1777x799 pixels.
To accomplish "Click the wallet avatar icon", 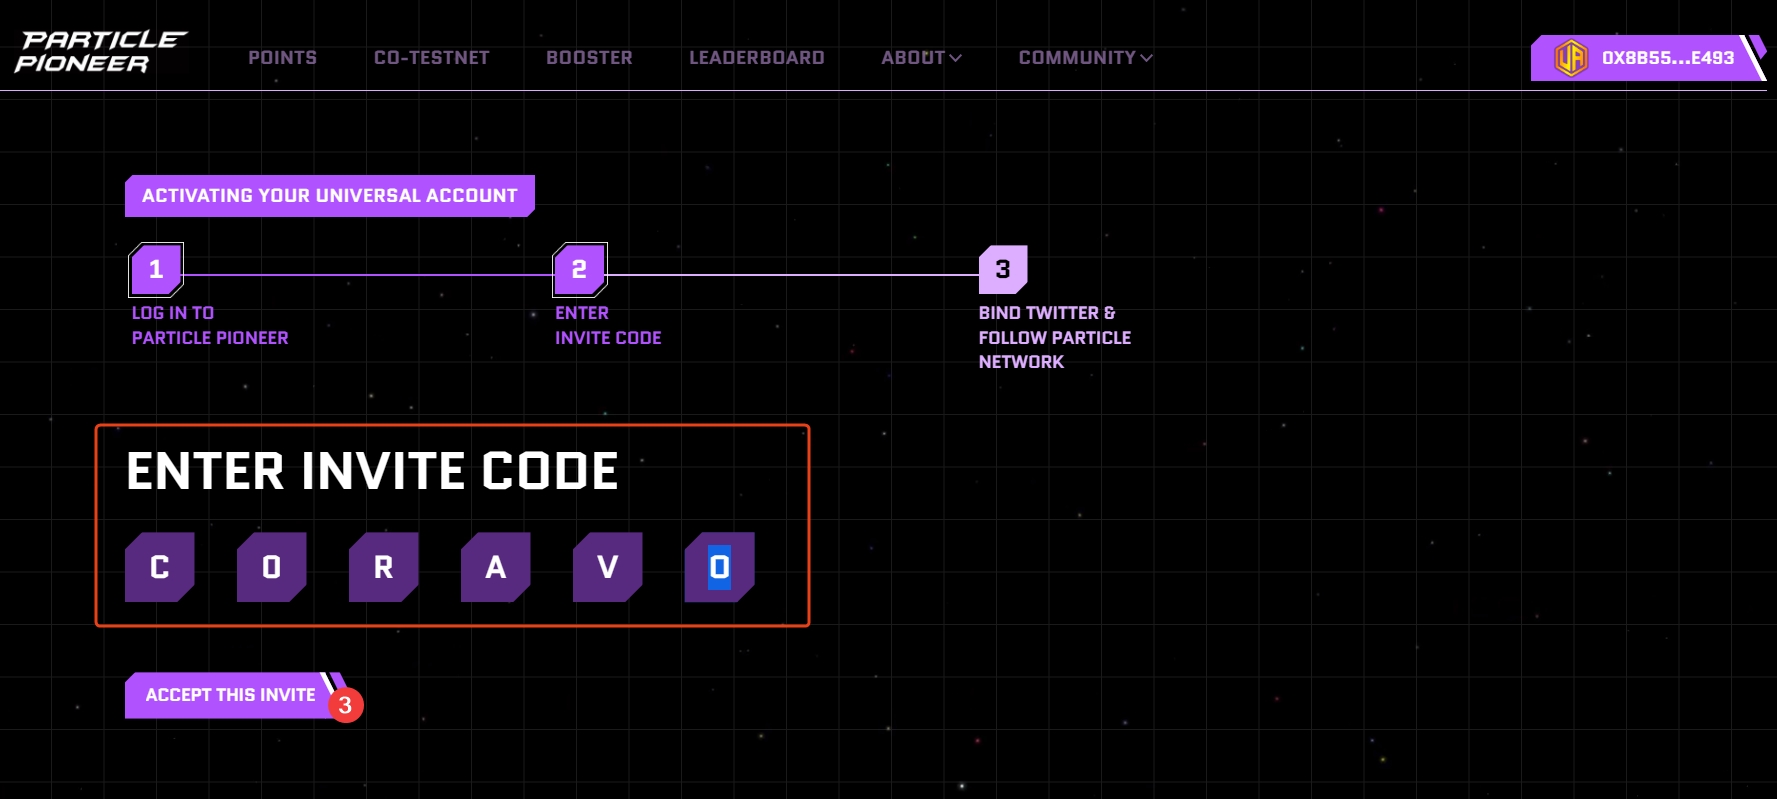I will (1570, 58).
